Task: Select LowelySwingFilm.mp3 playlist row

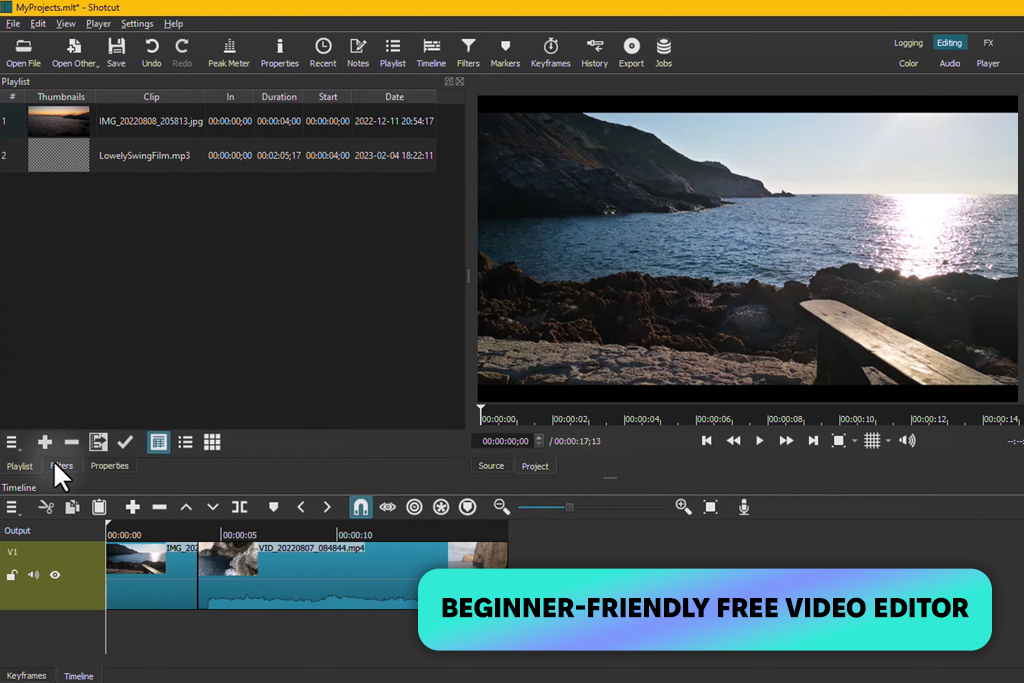Action: (x=218, y=155)
